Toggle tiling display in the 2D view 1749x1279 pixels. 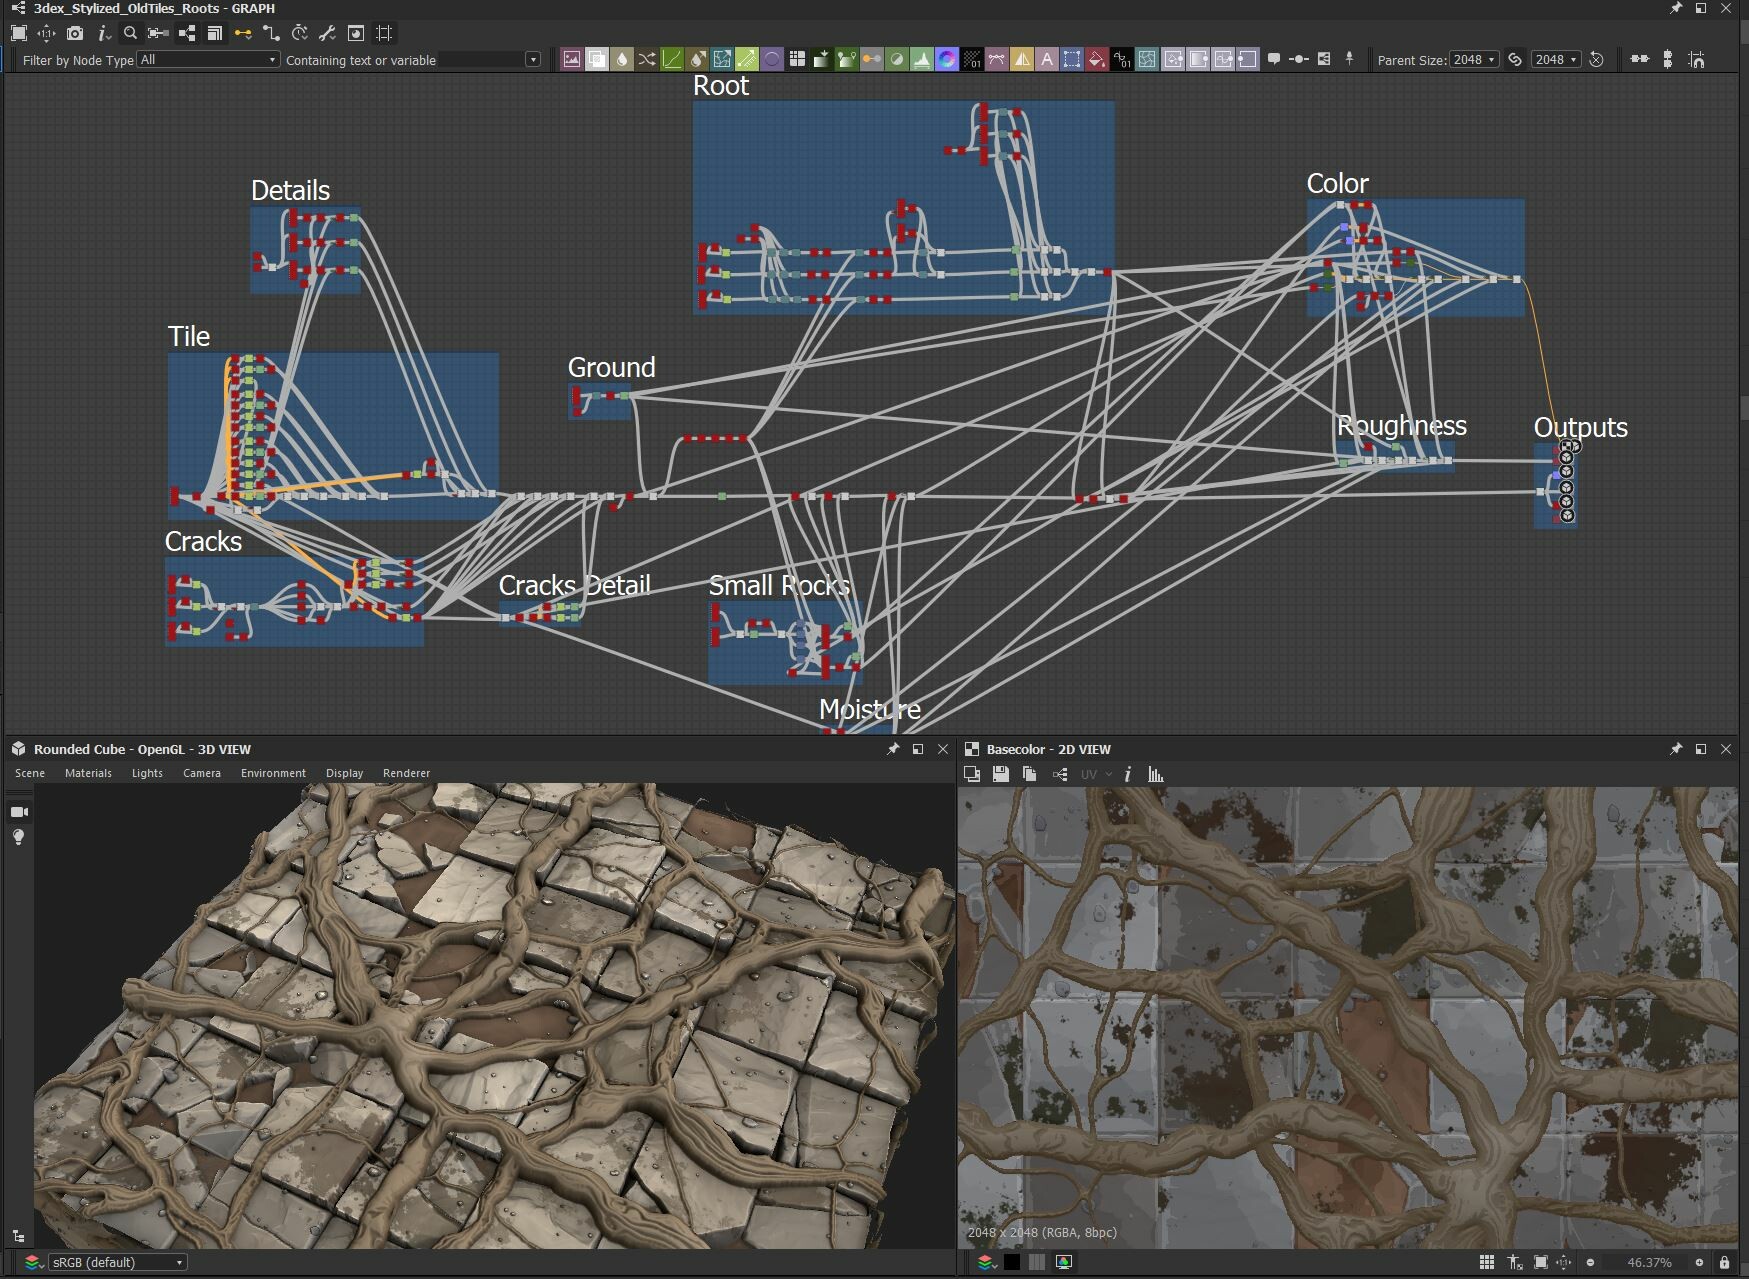(x=1487, y=1262)
